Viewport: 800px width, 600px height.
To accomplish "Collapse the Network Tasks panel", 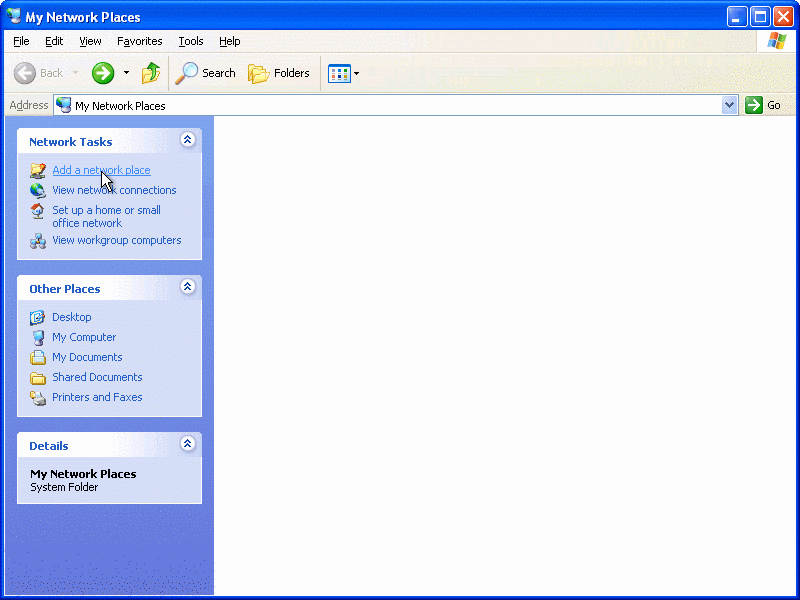I will tap(187, 141).
